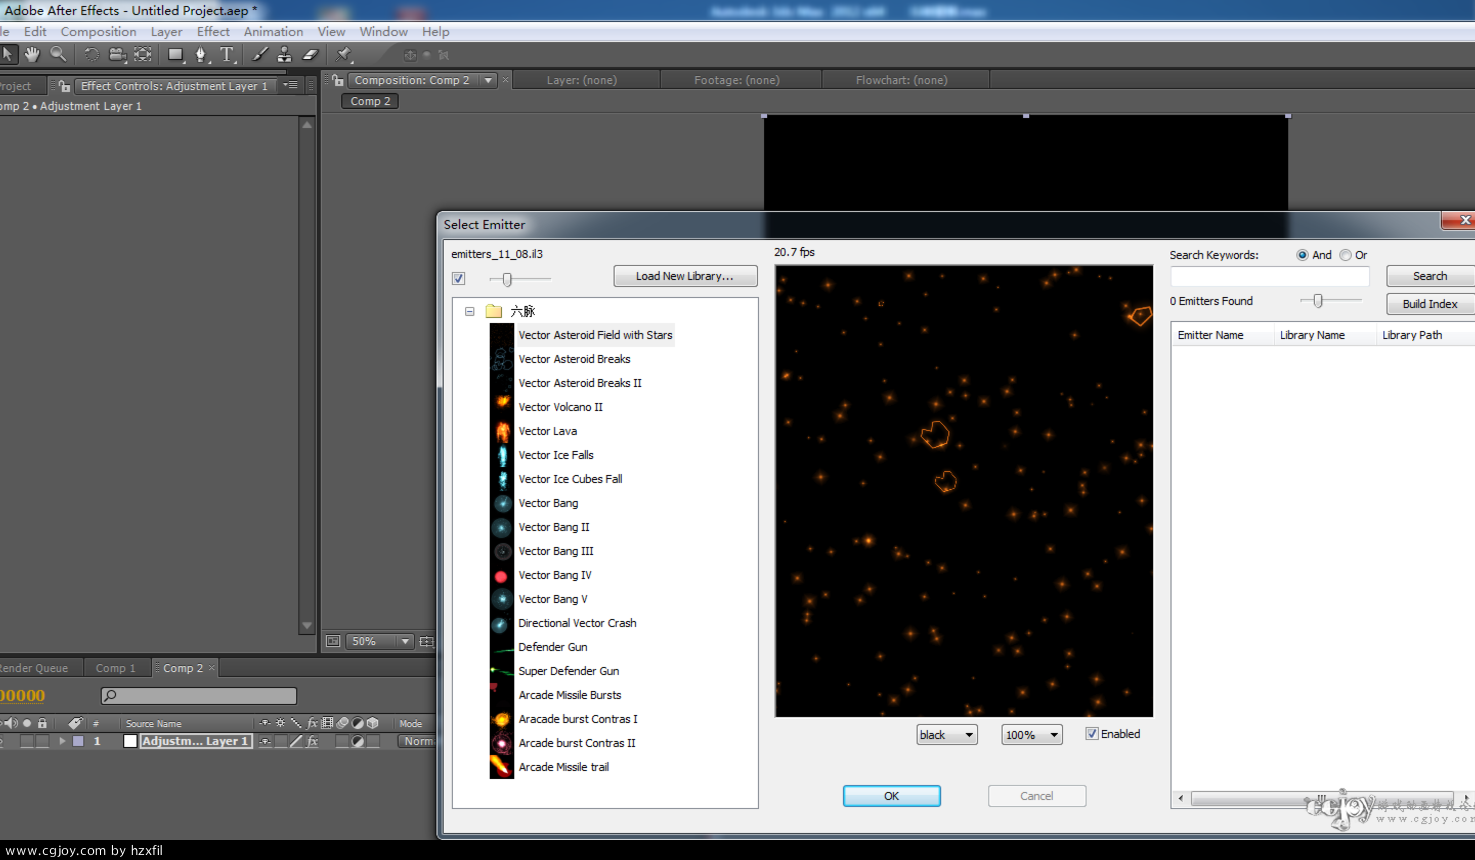Select the Or radio button
The height and width of the screenshot is (860, 1475).
pos(1345,255)
